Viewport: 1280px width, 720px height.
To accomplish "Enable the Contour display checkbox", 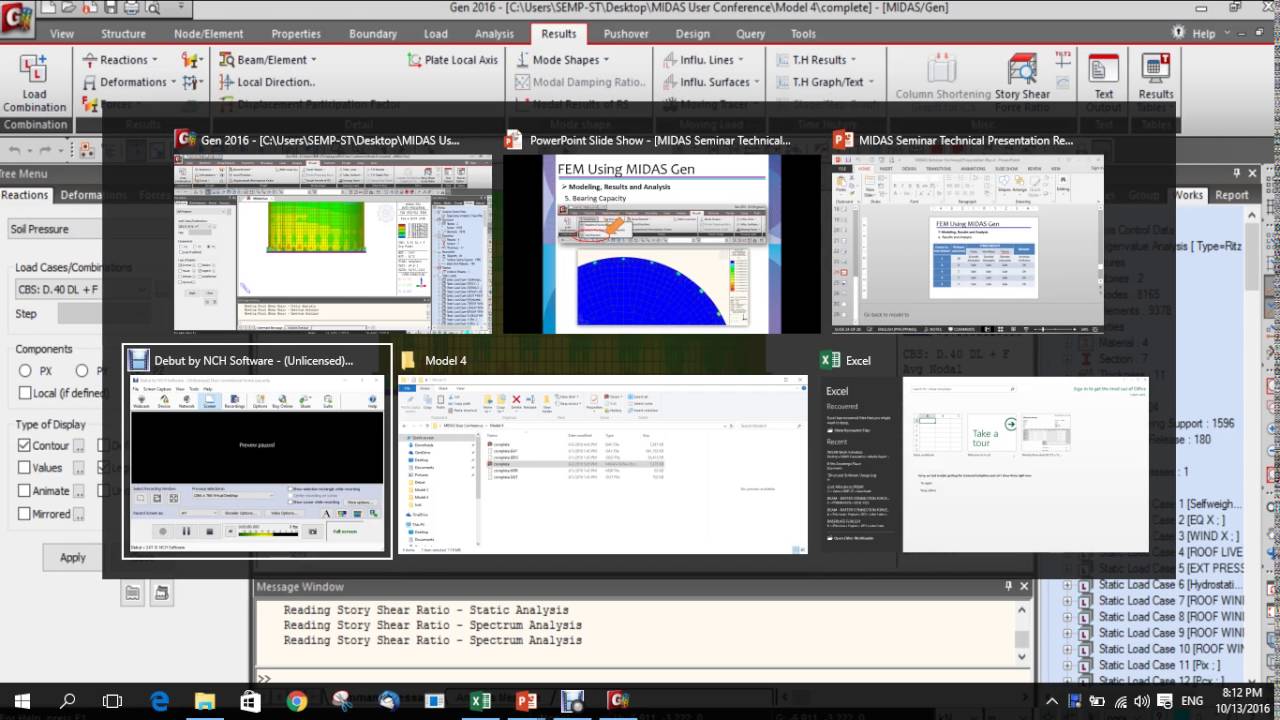I will pyautogui.click(x=24, y=445).
